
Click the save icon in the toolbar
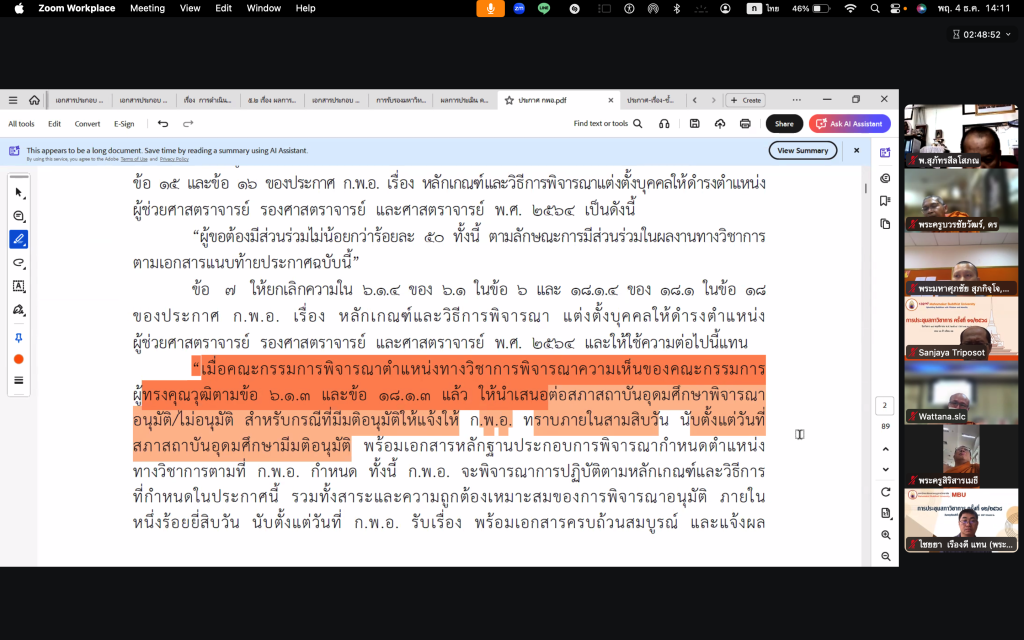click(694, 124)
